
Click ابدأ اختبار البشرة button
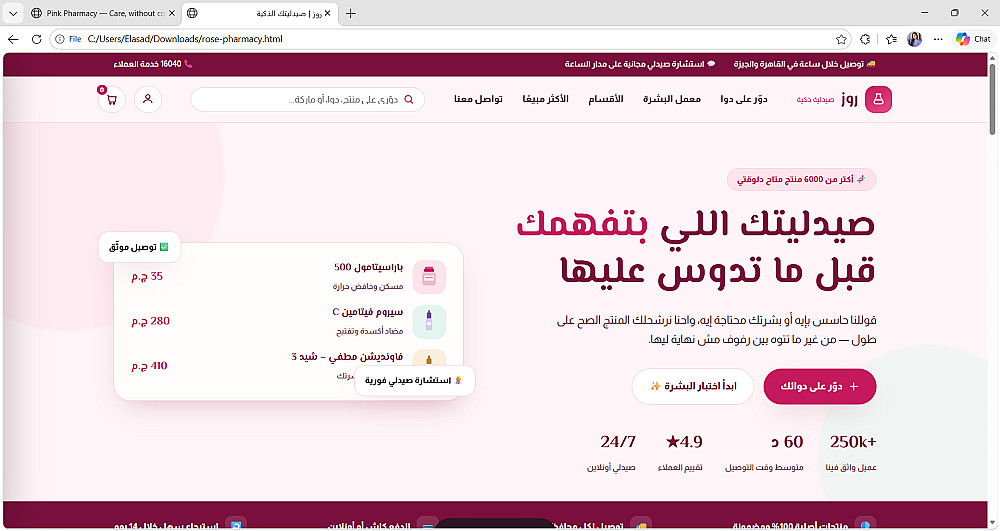click(693, 386)
